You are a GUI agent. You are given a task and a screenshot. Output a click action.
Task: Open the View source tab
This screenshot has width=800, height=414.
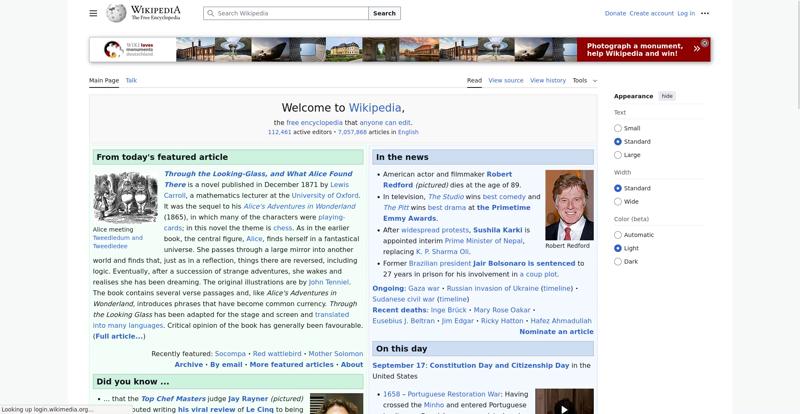tap(506, 80)
